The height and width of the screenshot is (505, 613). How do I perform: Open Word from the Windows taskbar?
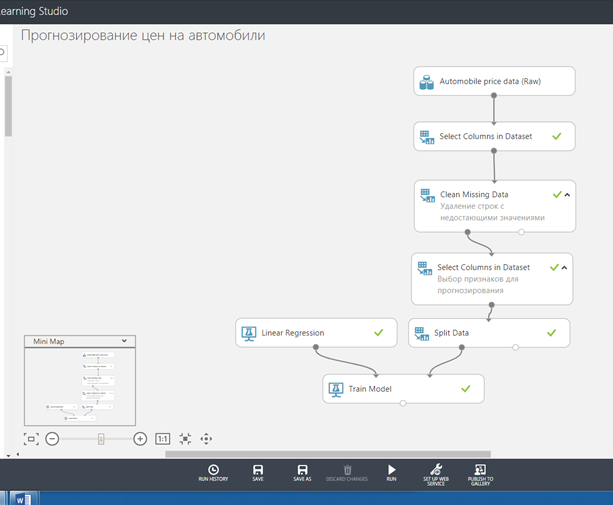coord(22,497)
